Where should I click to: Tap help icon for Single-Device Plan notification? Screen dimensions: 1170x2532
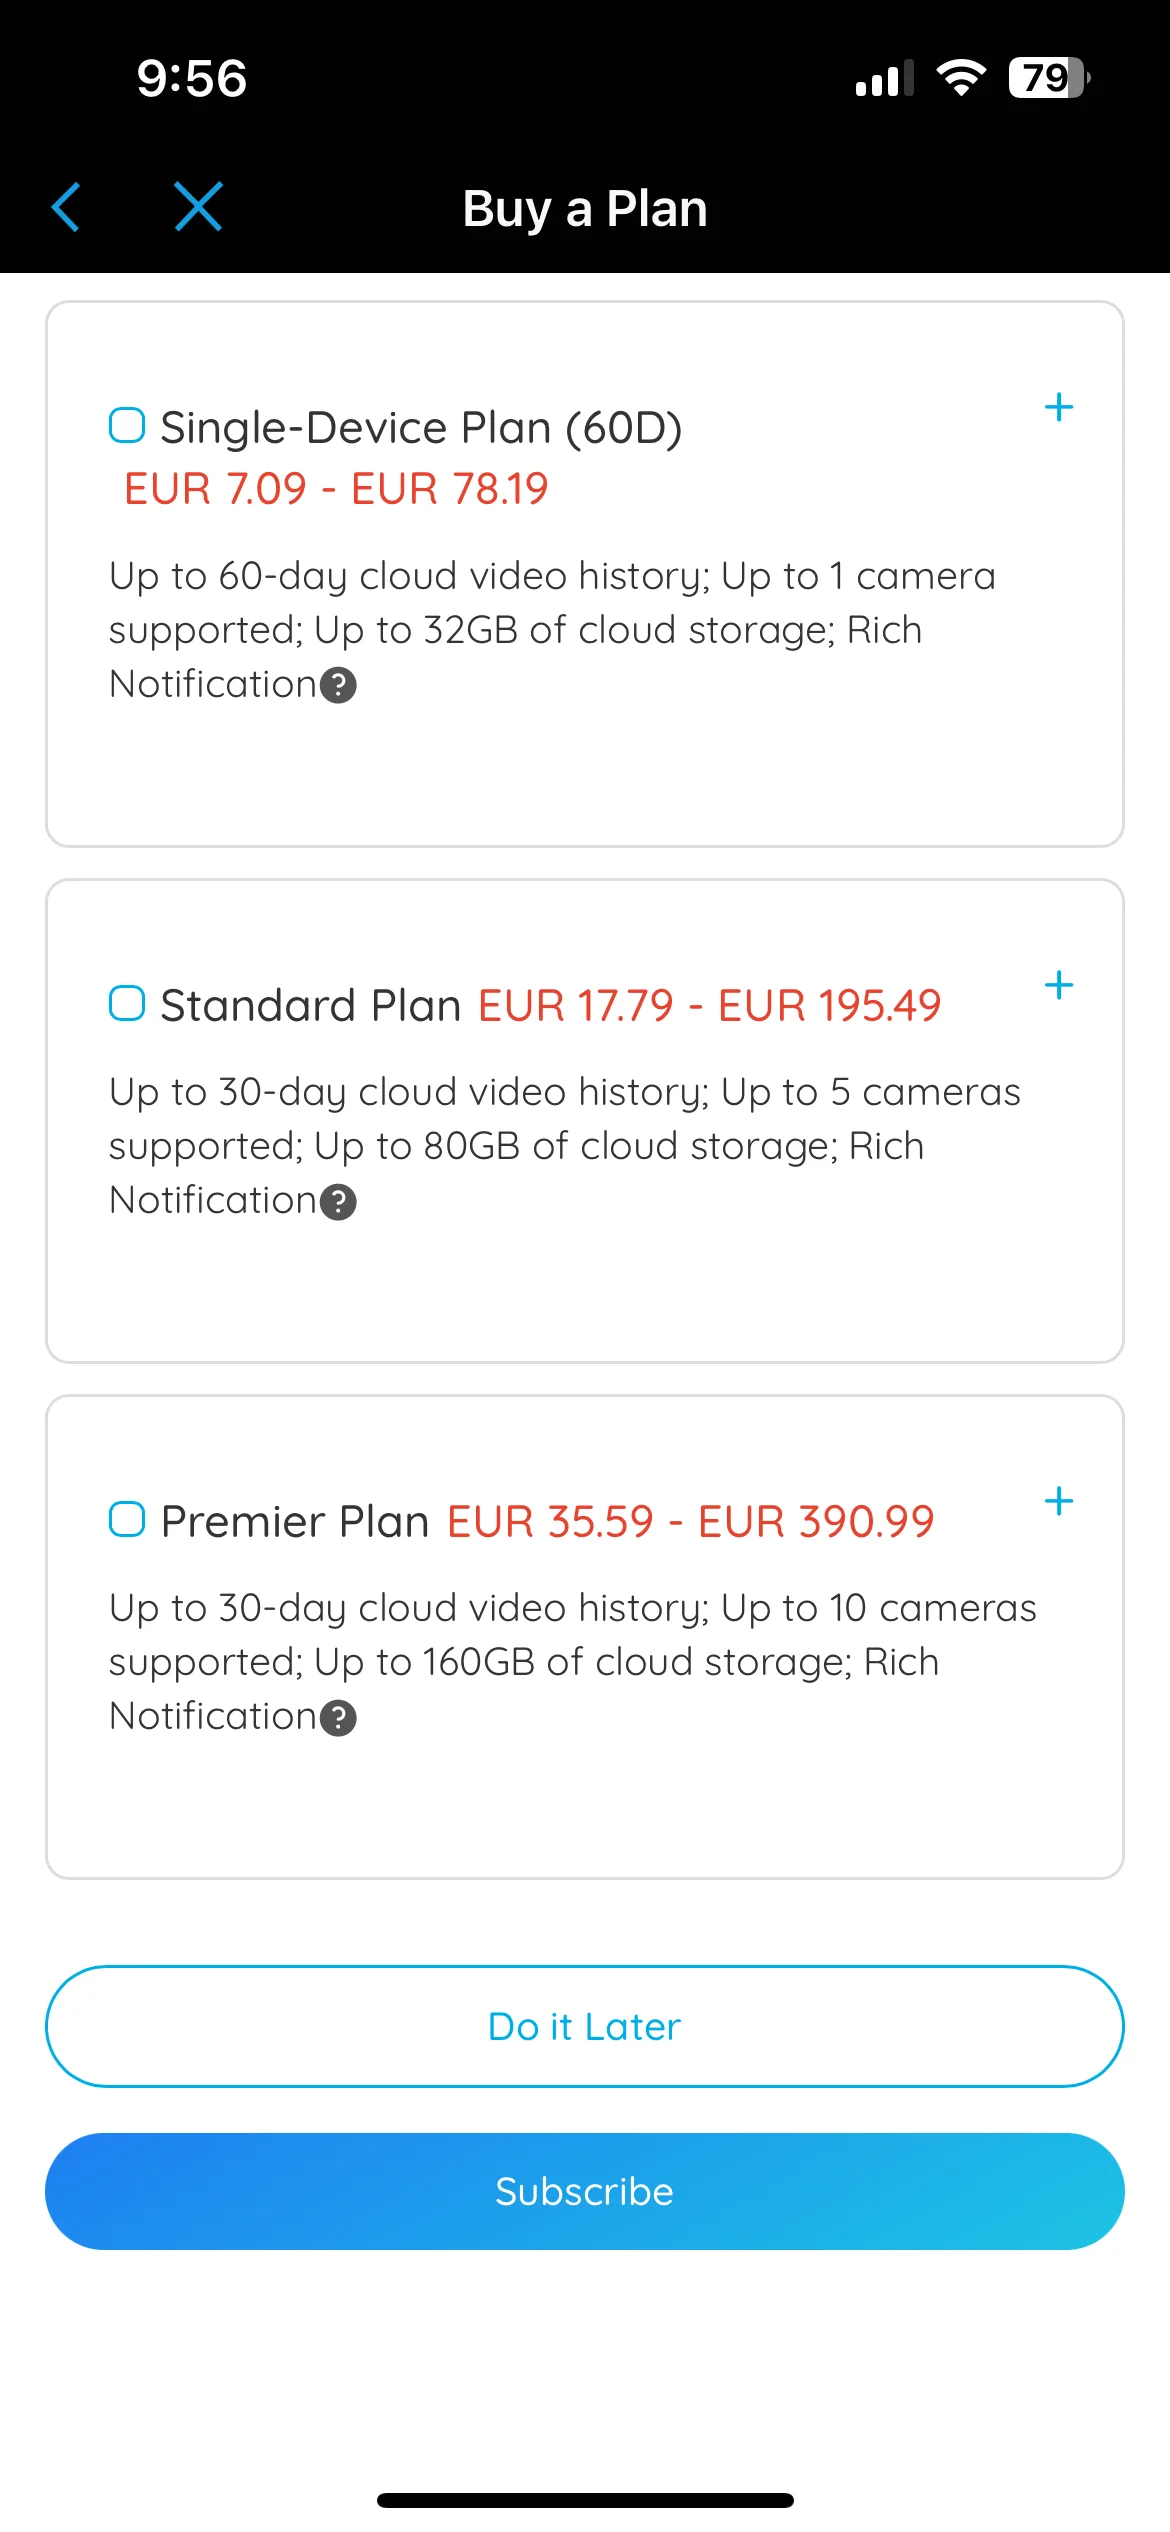[x=338, y=686]
